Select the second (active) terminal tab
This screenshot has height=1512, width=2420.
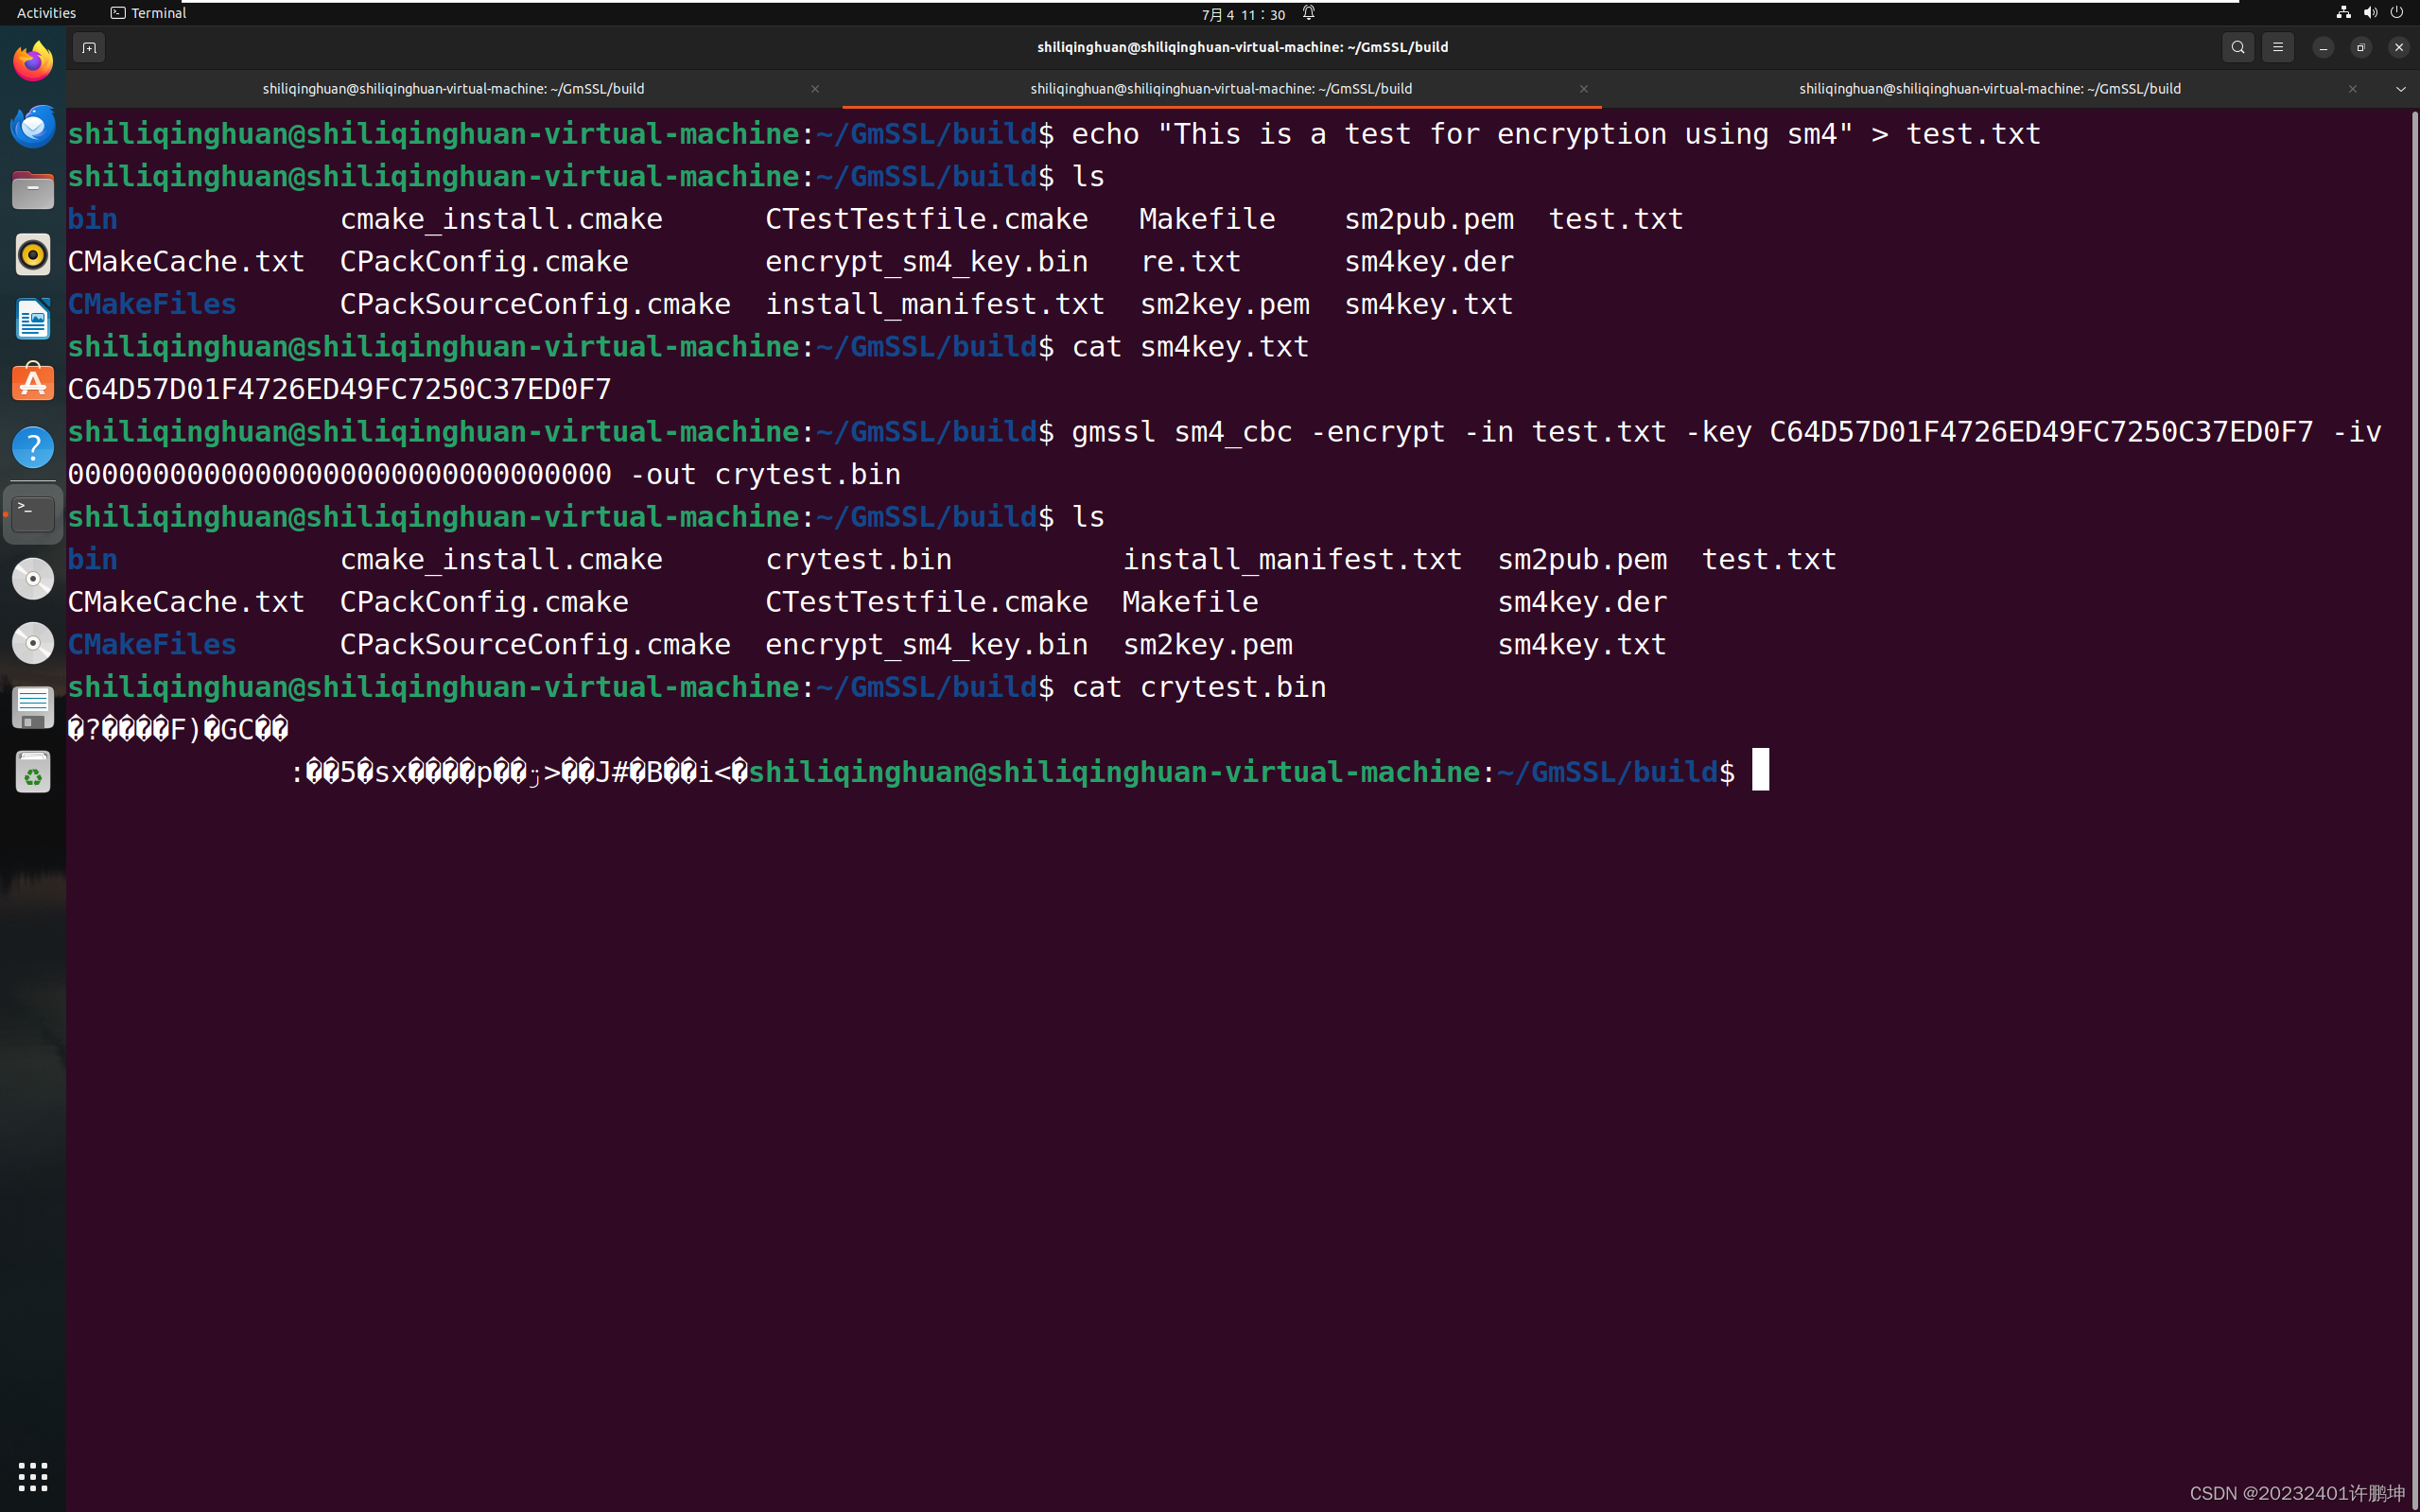[x=1221, y=89]
